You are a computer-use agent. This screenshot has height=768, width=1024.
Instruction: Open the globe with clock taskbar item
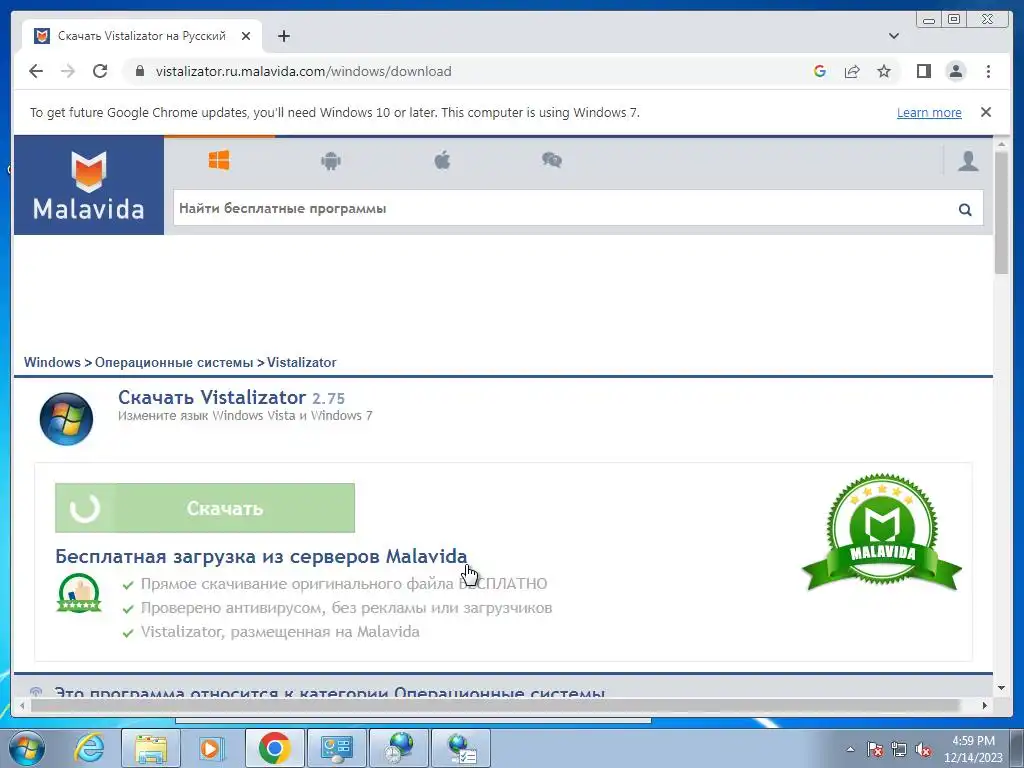398,748
